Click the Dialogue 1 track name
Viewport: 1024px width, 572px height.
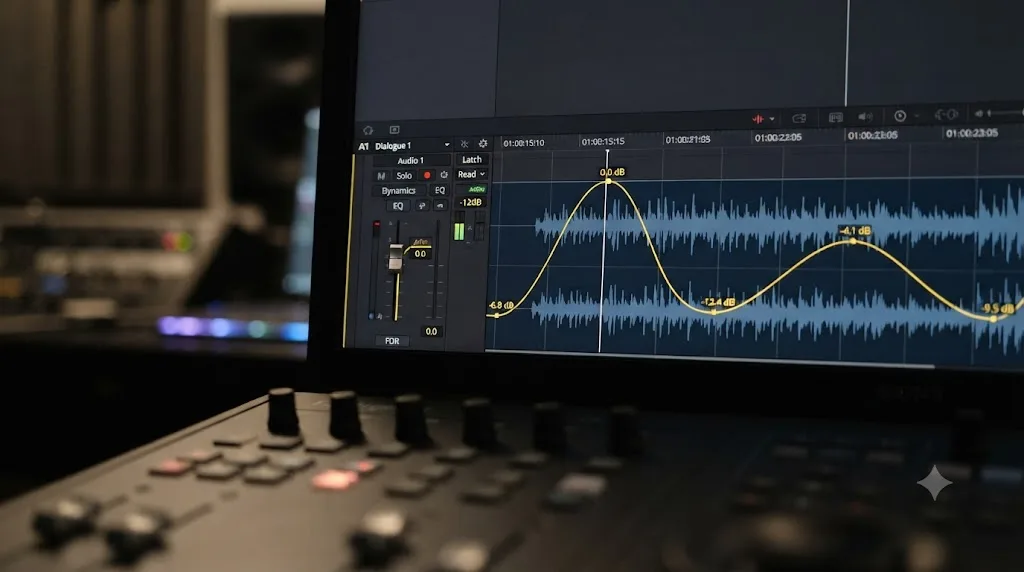pyautogui.click(x=393, y=146)
